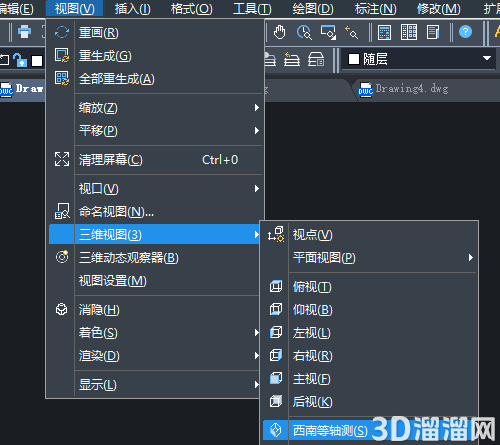The image size is (500, 445).
Task: Expand the 渲染(D) submenu arrow
Action: pos(256,356)
